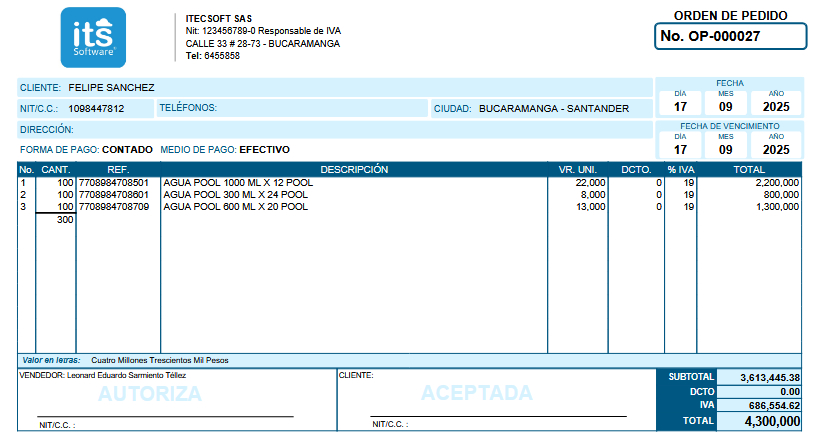The image size is (819, 440).
Task: Click the % IVA column header
Action: pyautogui.click(x=681, y=170)
